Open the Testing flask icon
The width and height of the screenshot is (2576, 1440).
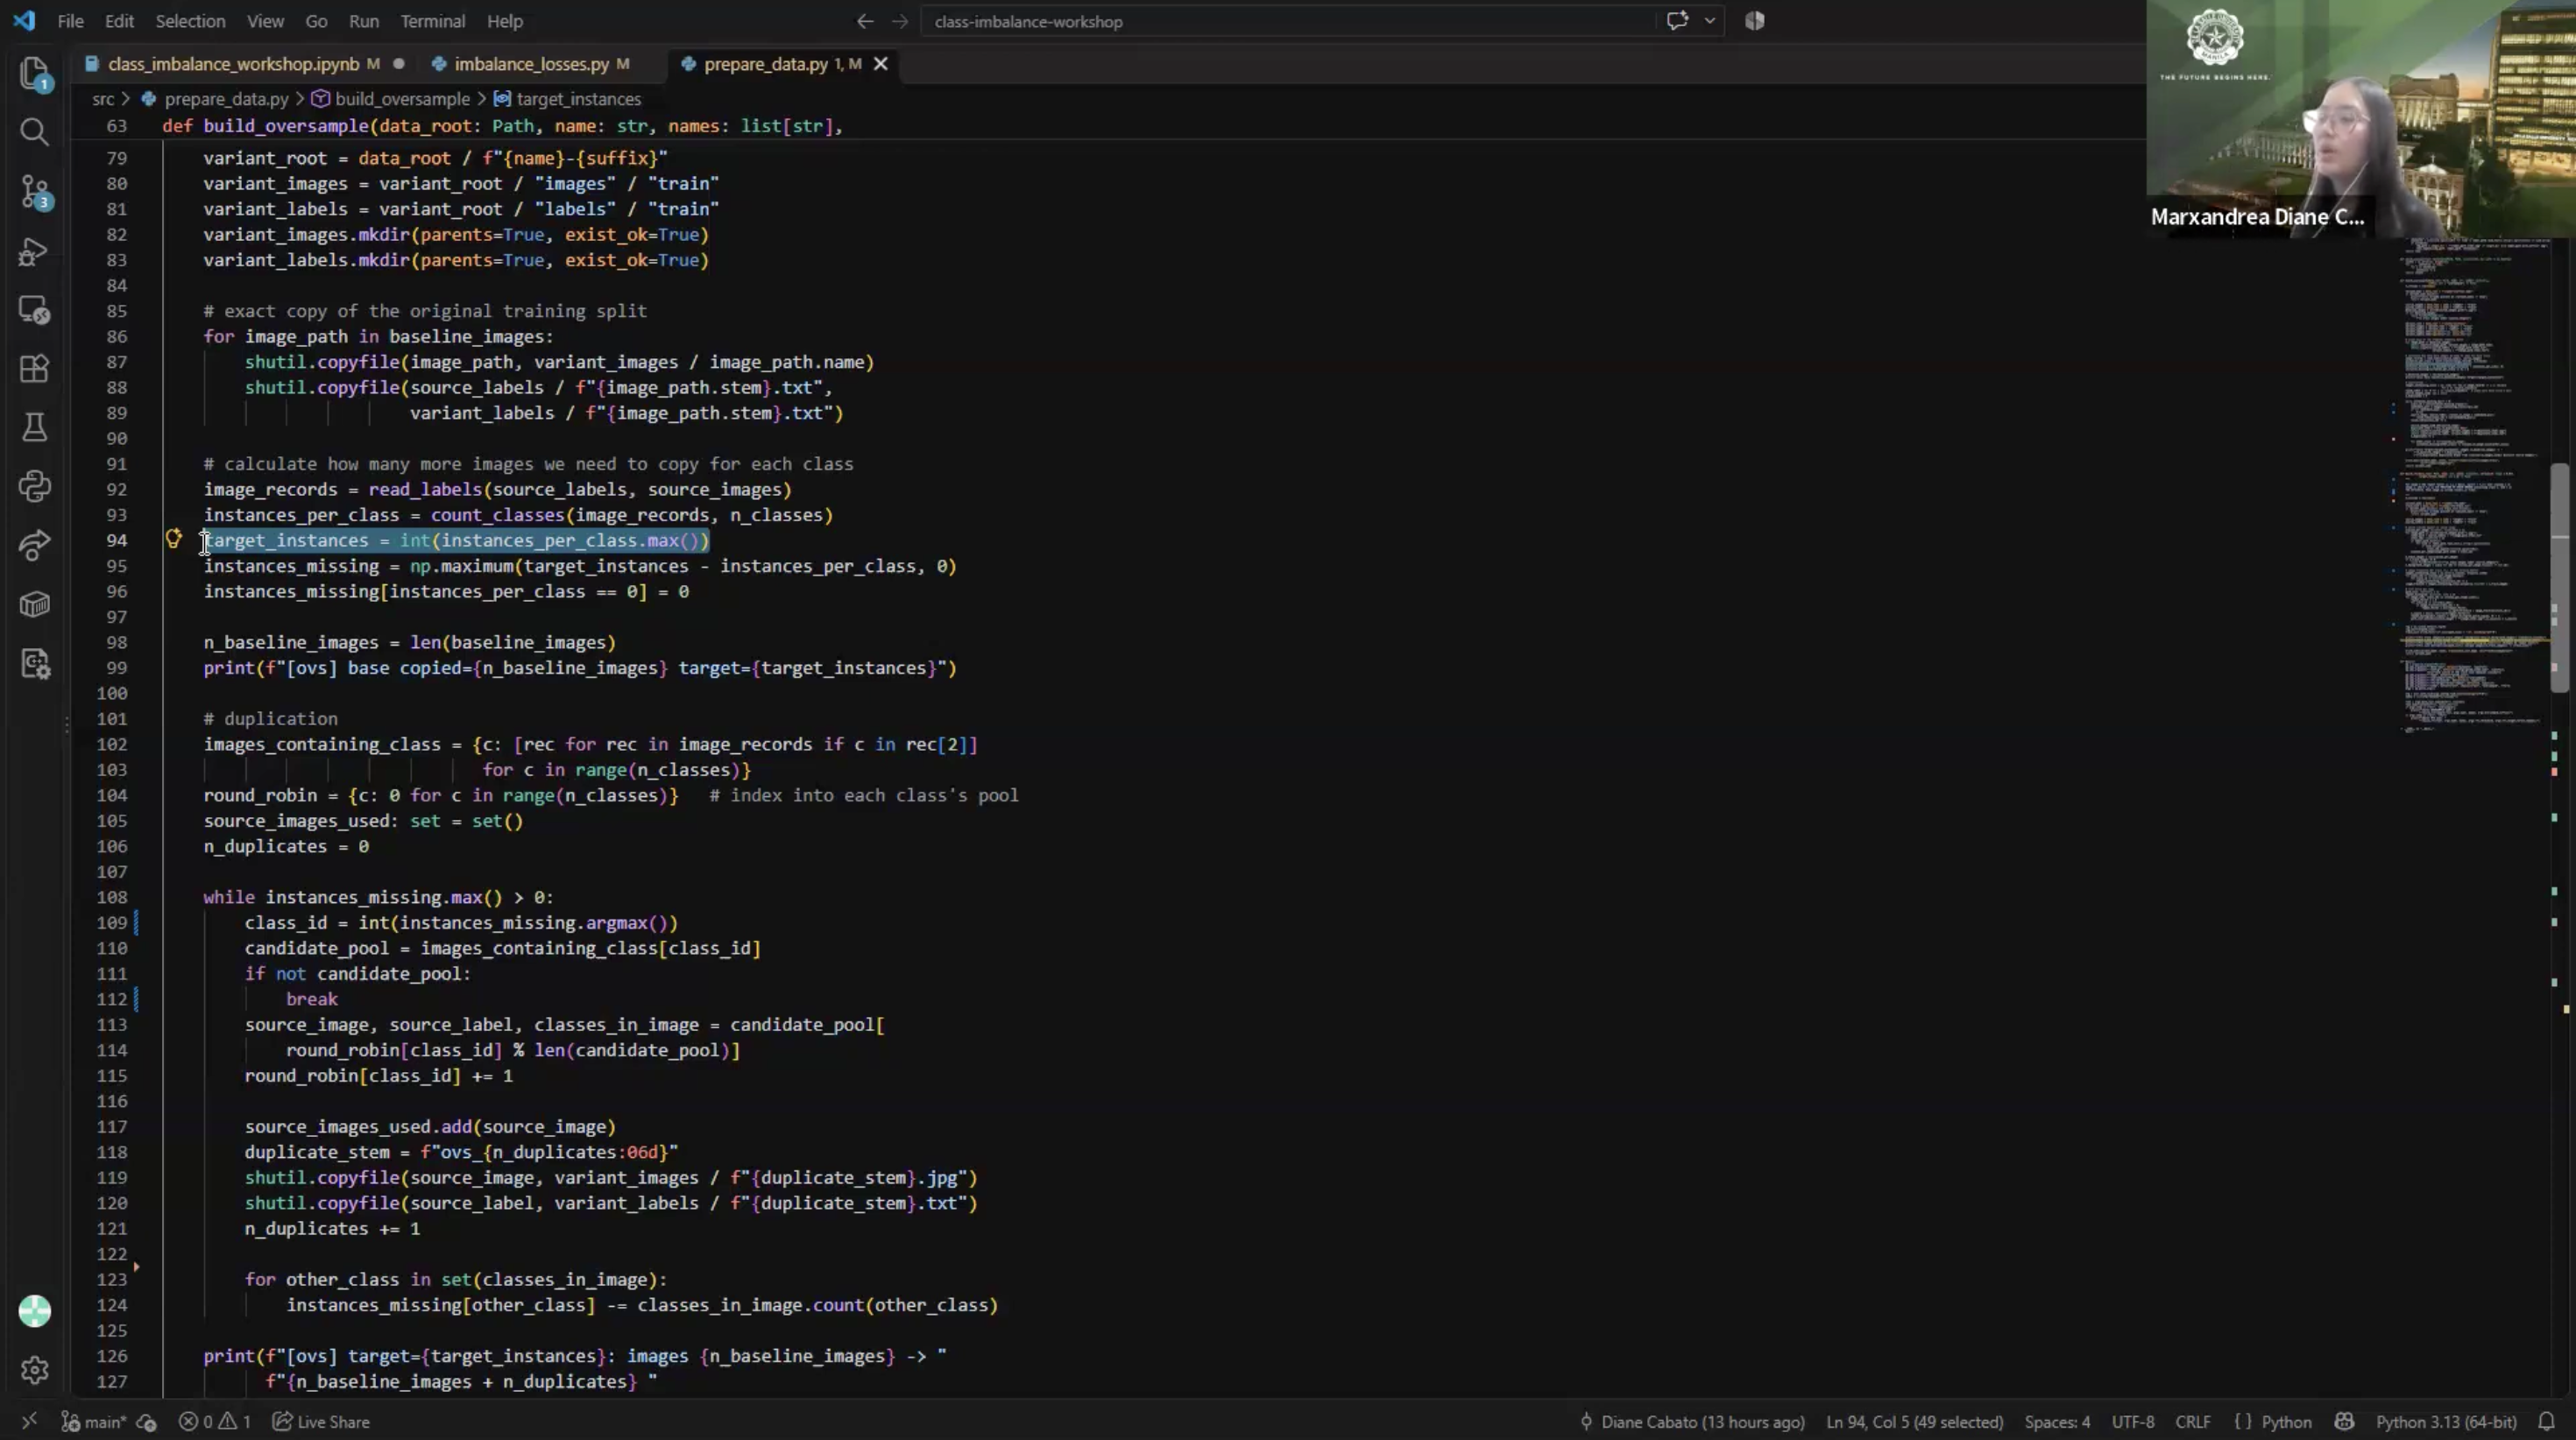click(x=35, y=427)
